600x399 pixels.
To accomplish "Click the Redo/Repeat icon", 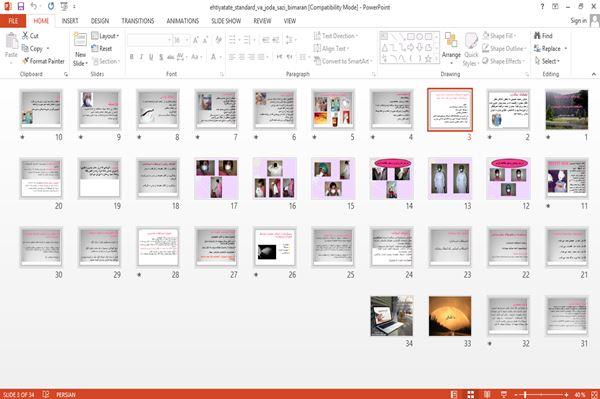I will pos(51,7).
